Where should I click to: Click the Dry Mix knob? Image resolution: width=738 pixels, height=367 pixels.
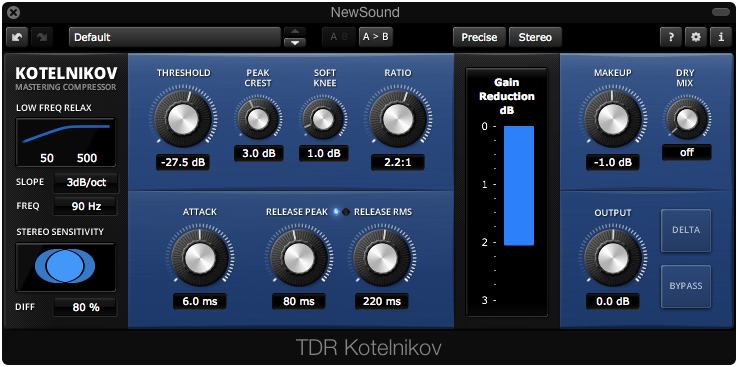pos(687,119)
